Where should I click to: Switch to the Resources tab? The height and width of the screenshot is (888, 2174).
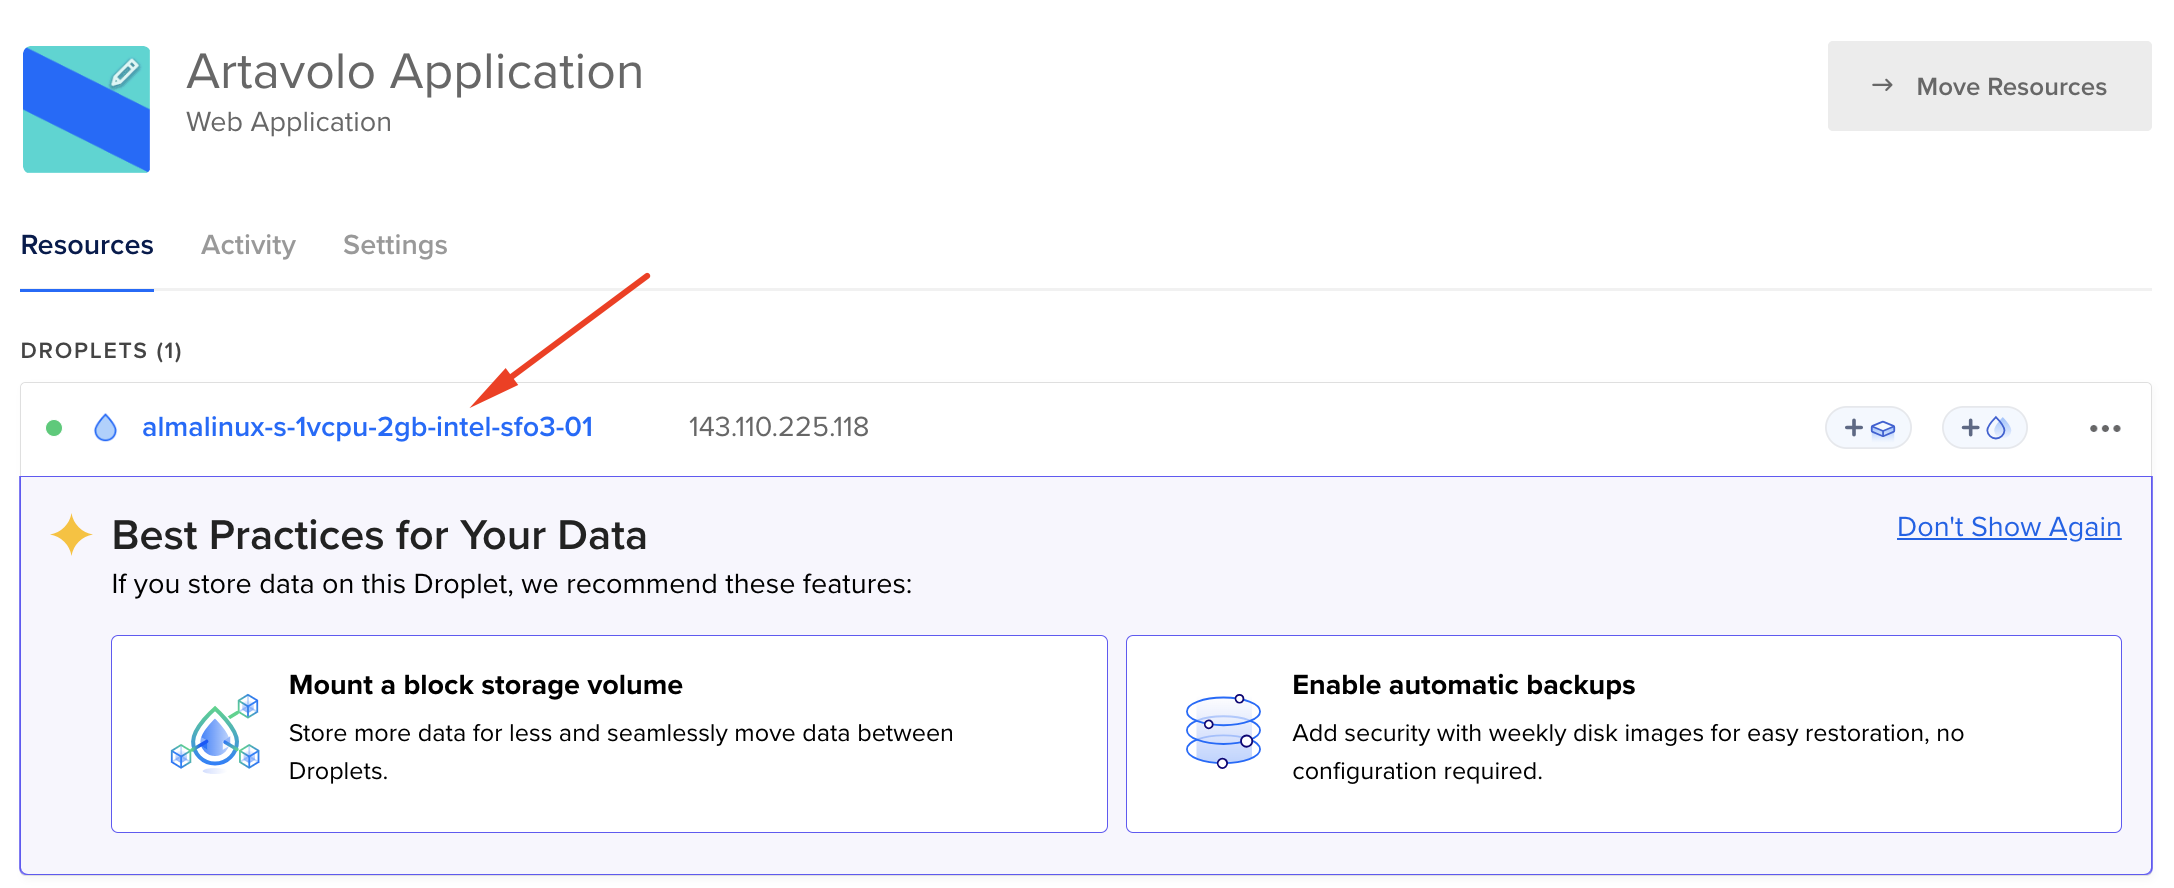tap(87, 245)
